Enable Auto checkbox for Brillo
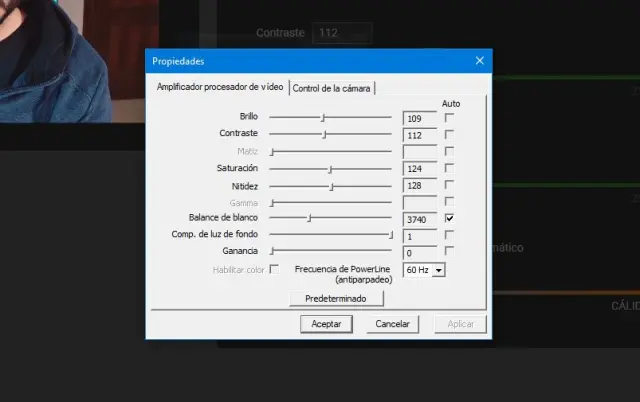640x402 pixels. click(450, 117)
